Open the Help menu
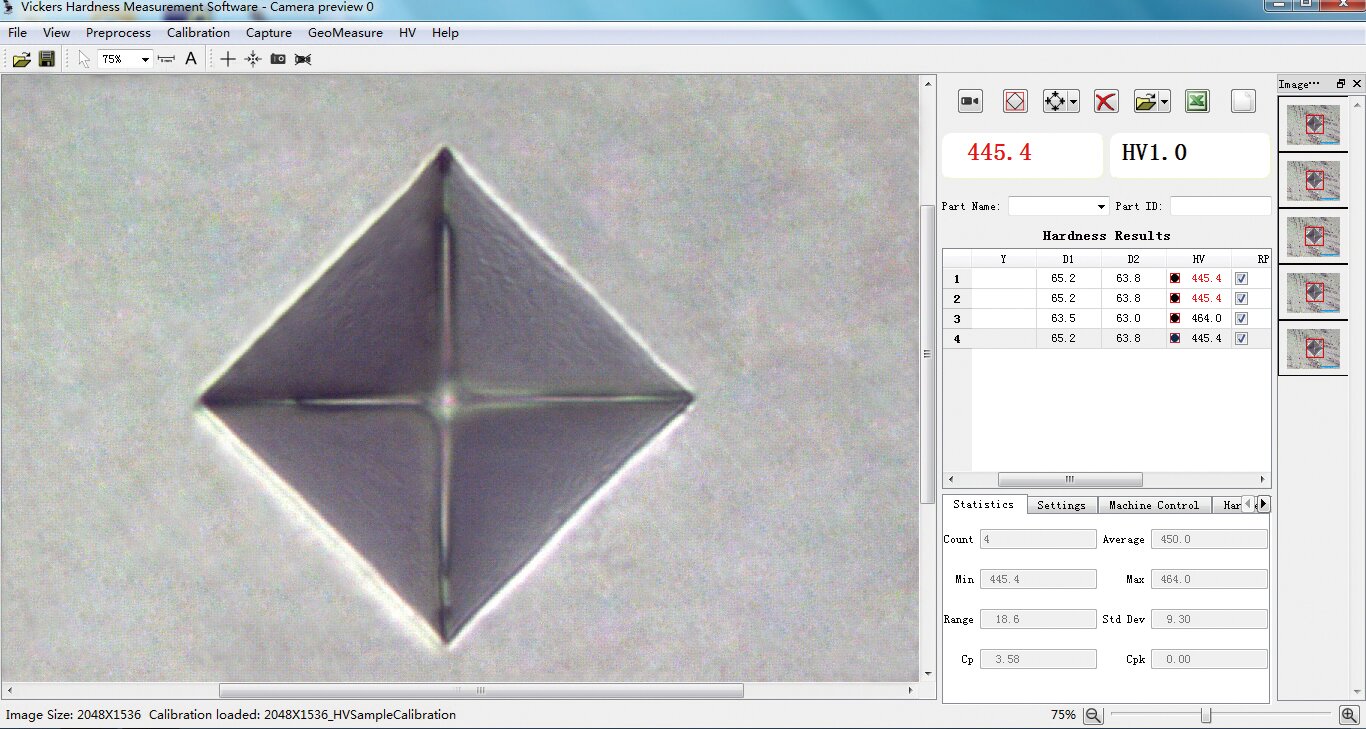Viewport: 1366px width, 729px height. point(445,33)
